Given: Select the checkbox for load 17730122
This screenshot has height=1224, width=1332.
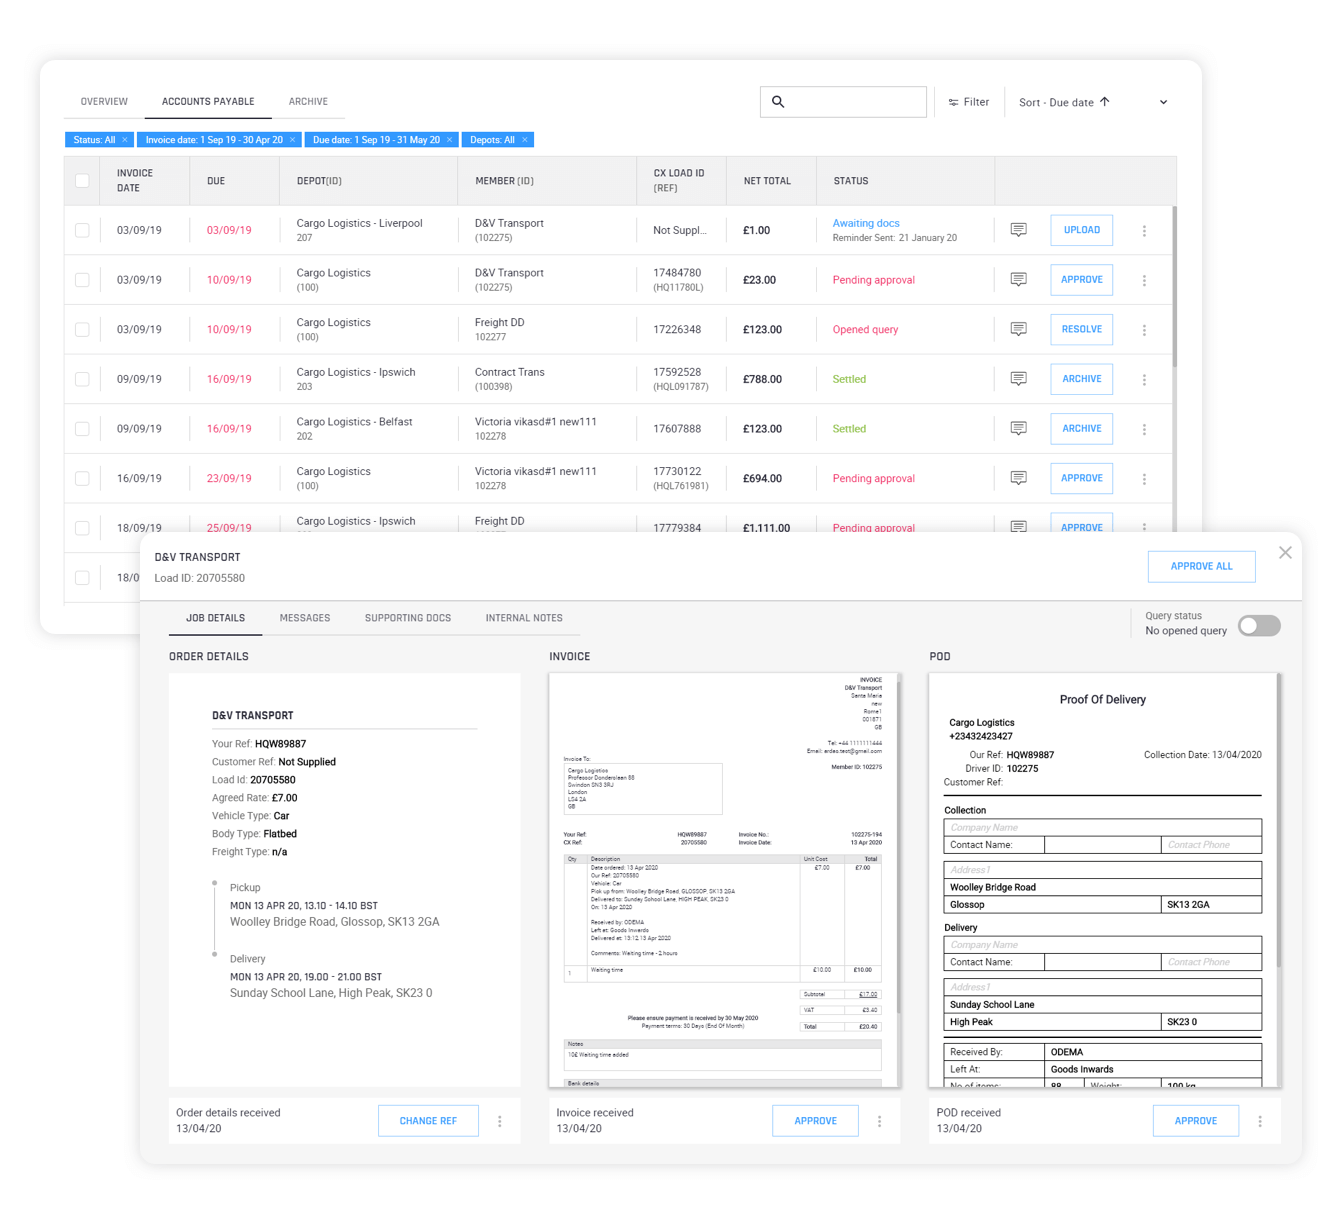Looking at the screenshot, I should click(x=82, y=478).
